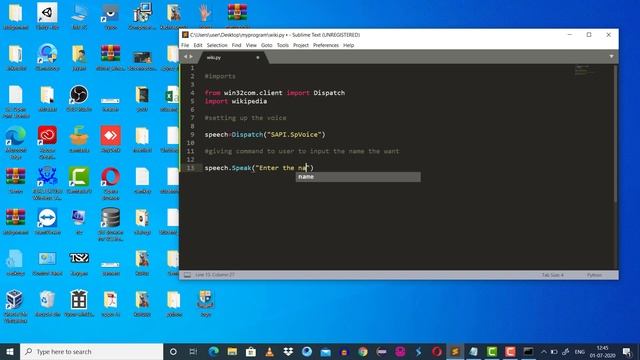Open the Edit menu
This screenshot has width=640, height=360.
(x=198, y=45)
